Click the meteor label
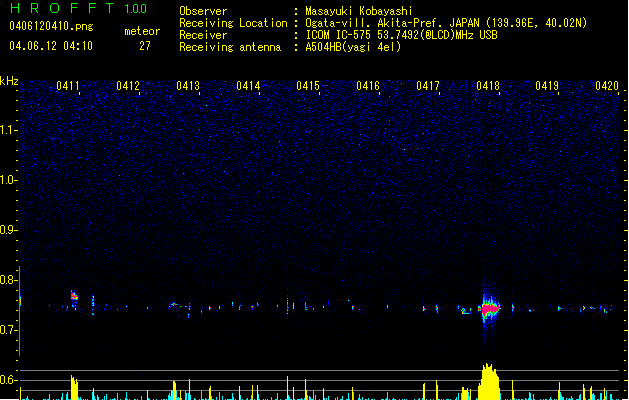 point(142,31)
